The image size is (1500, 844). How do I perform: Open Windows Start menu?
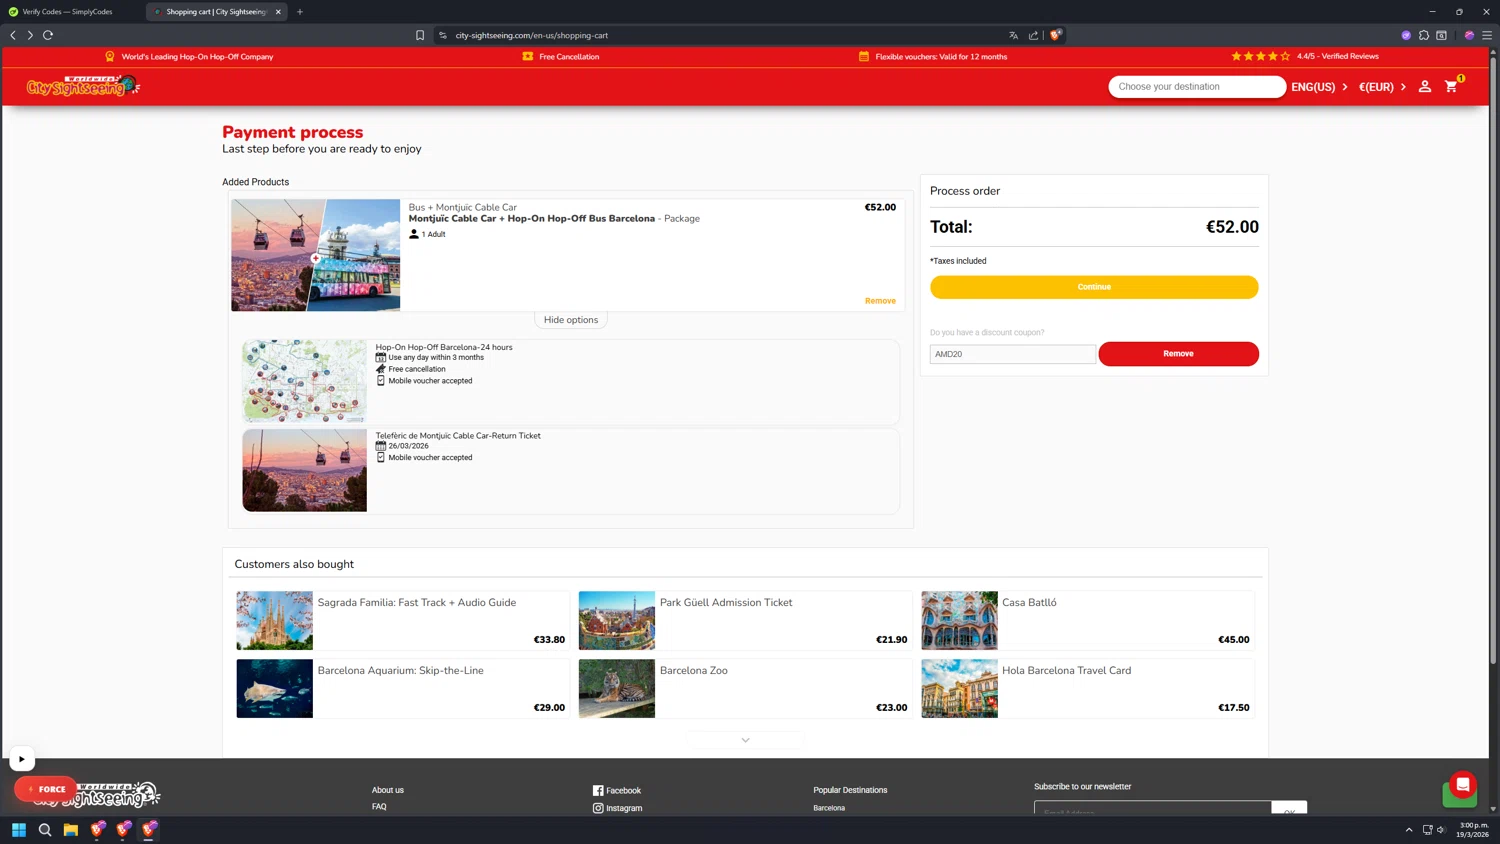click(19, 829)
